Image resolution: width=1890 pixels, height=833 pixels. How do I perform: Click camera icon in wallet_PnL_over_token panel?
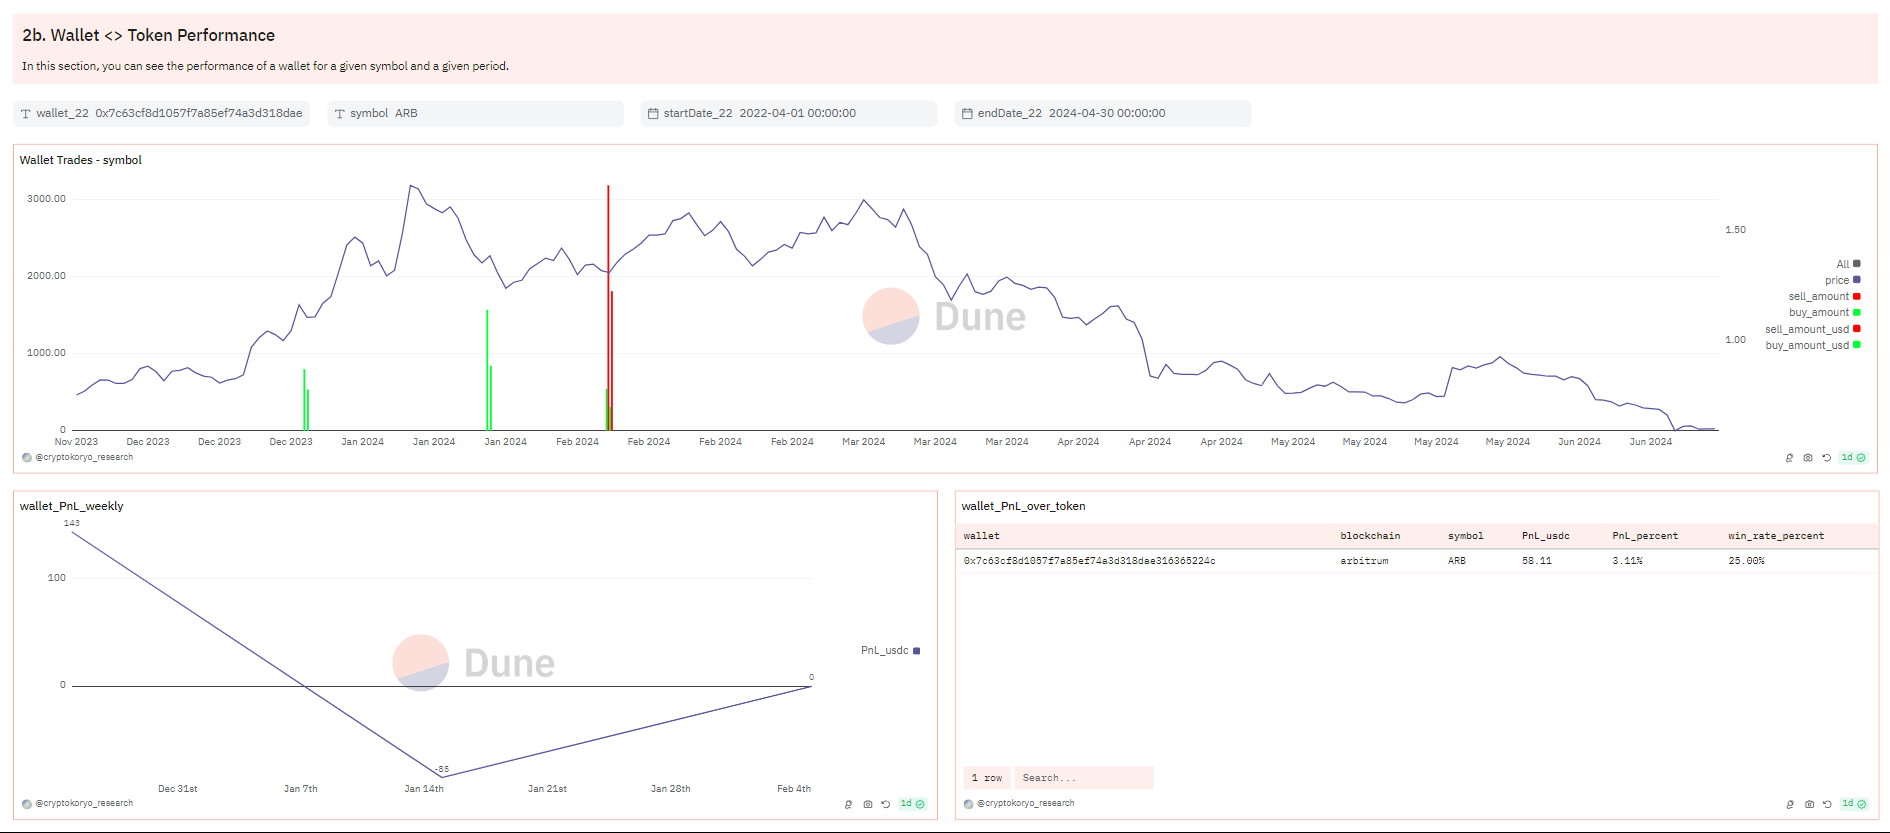click(x=1809, y=804)
